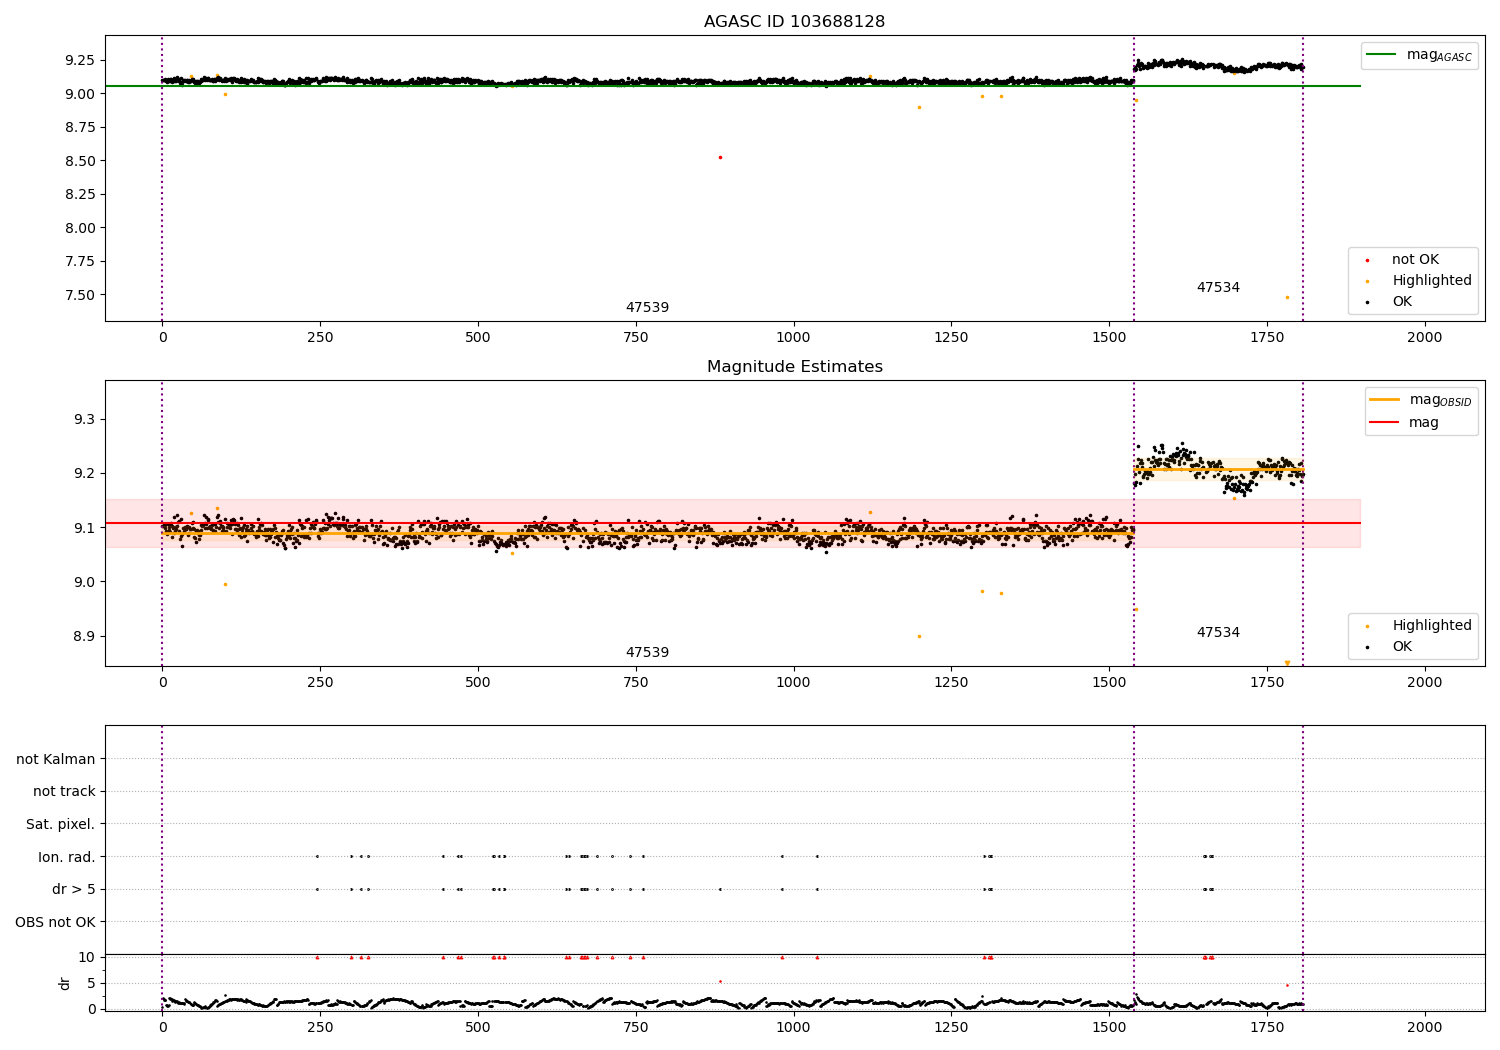Click observation label 47534 in top plot
The image size is (1500, 1050).
coord(1218,287)
